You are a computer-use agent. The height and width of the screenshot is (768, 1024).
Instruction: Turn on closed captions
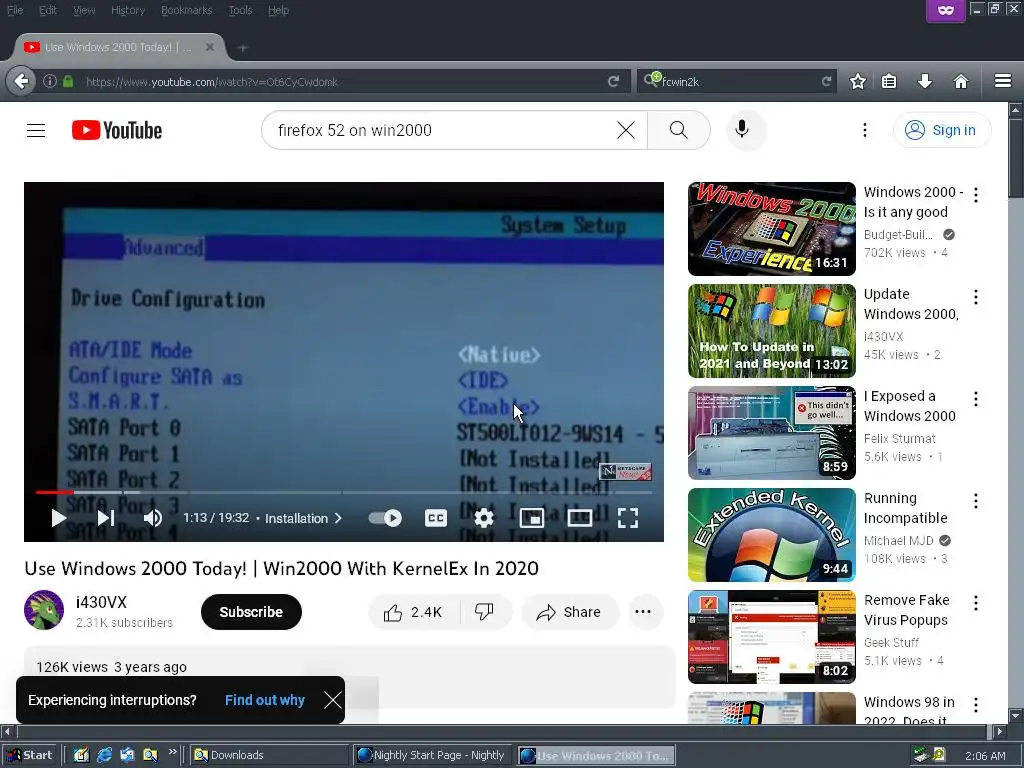[436, 518]
